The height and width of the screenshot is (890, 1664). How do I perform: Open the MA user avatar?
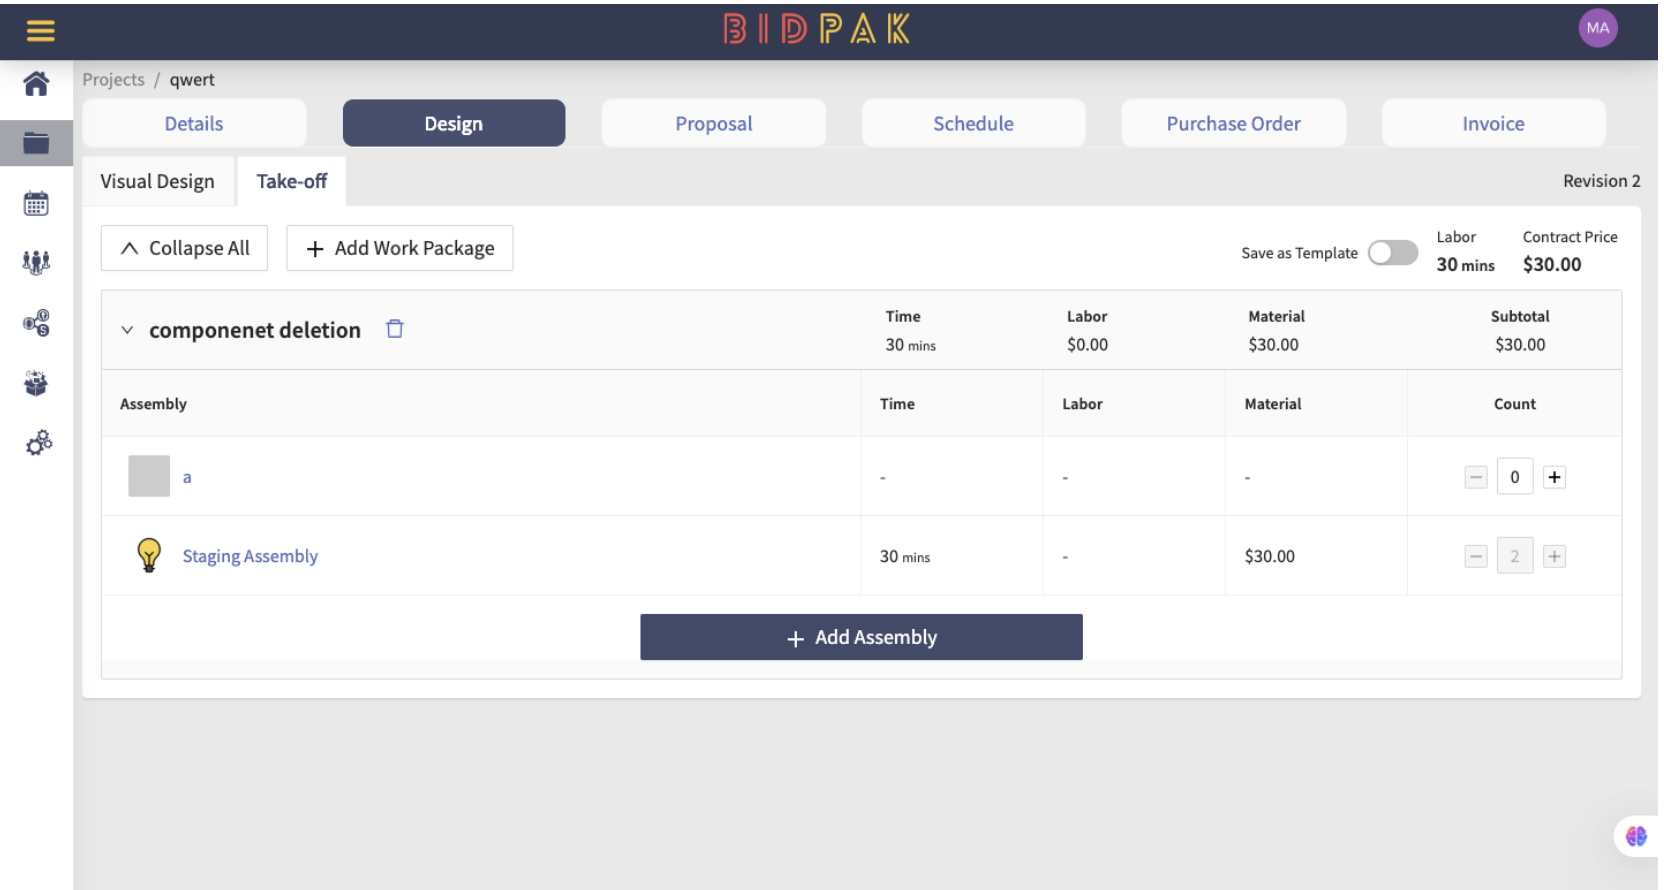coord(1598,28)
